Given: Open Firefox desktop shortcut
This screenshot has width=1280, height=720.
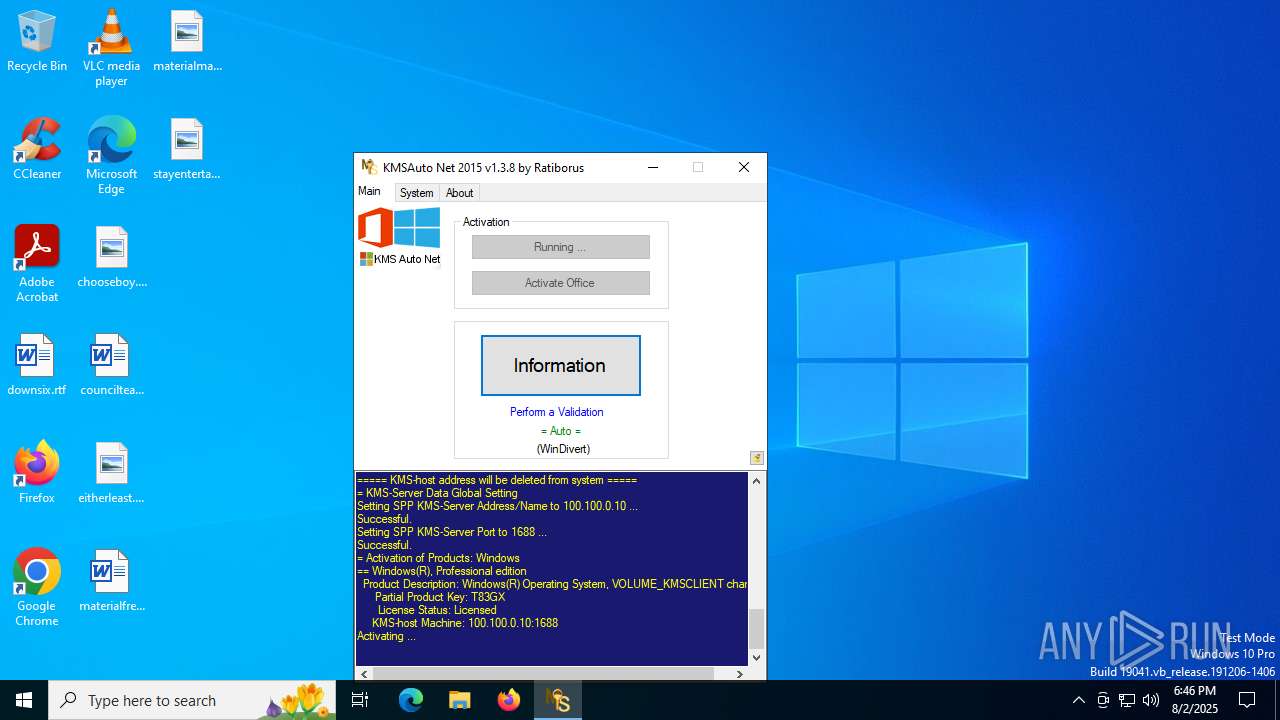Looking at the screenshot, I should [37, 474].
